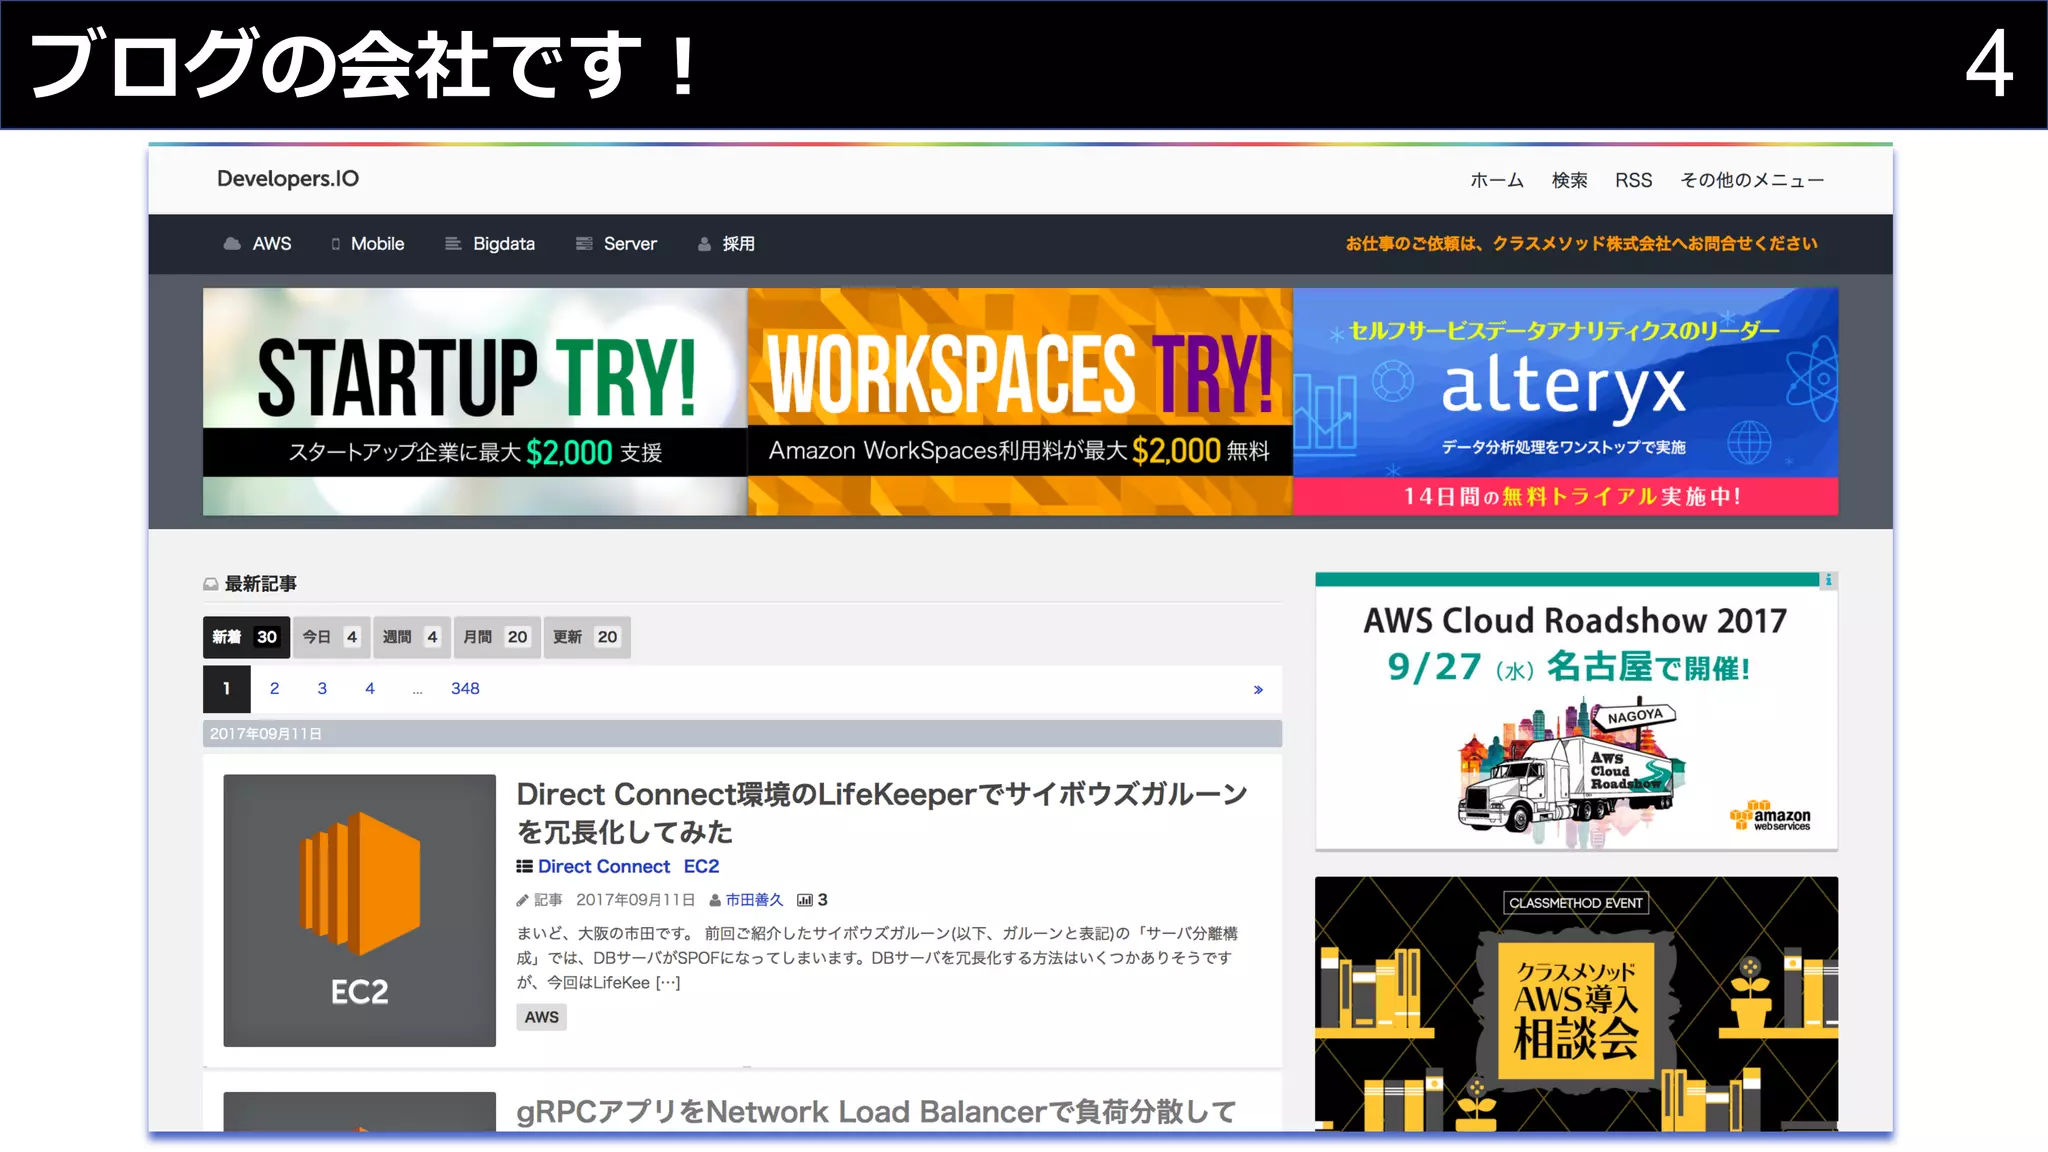The image size is (2048, 1152).
Task: Go to pagination page 1
Action: tap(227, 689)
